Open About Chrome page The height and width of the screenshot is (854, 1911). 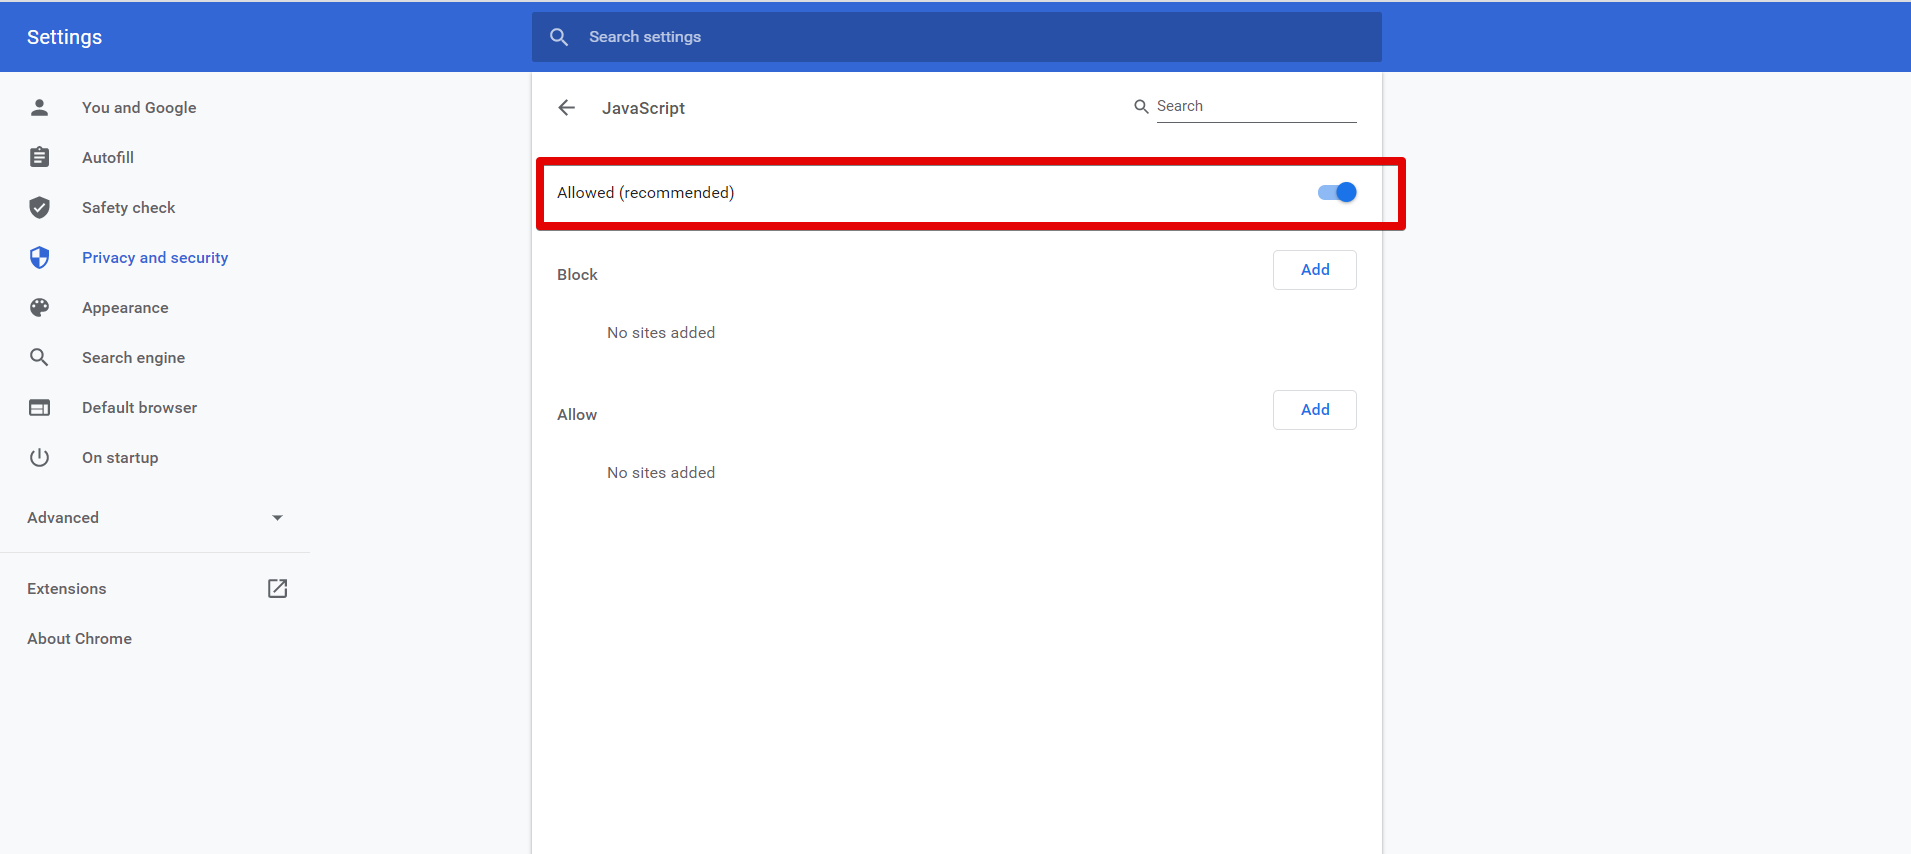[80, 639]
